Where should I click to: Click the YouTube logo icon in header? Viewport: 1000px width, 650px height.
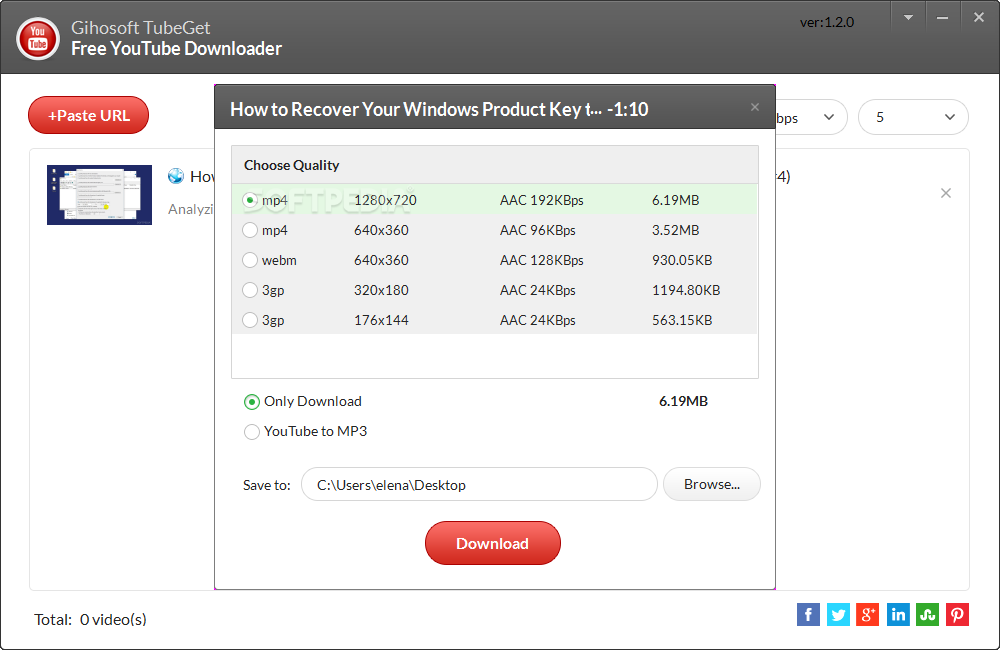[38, 38]
